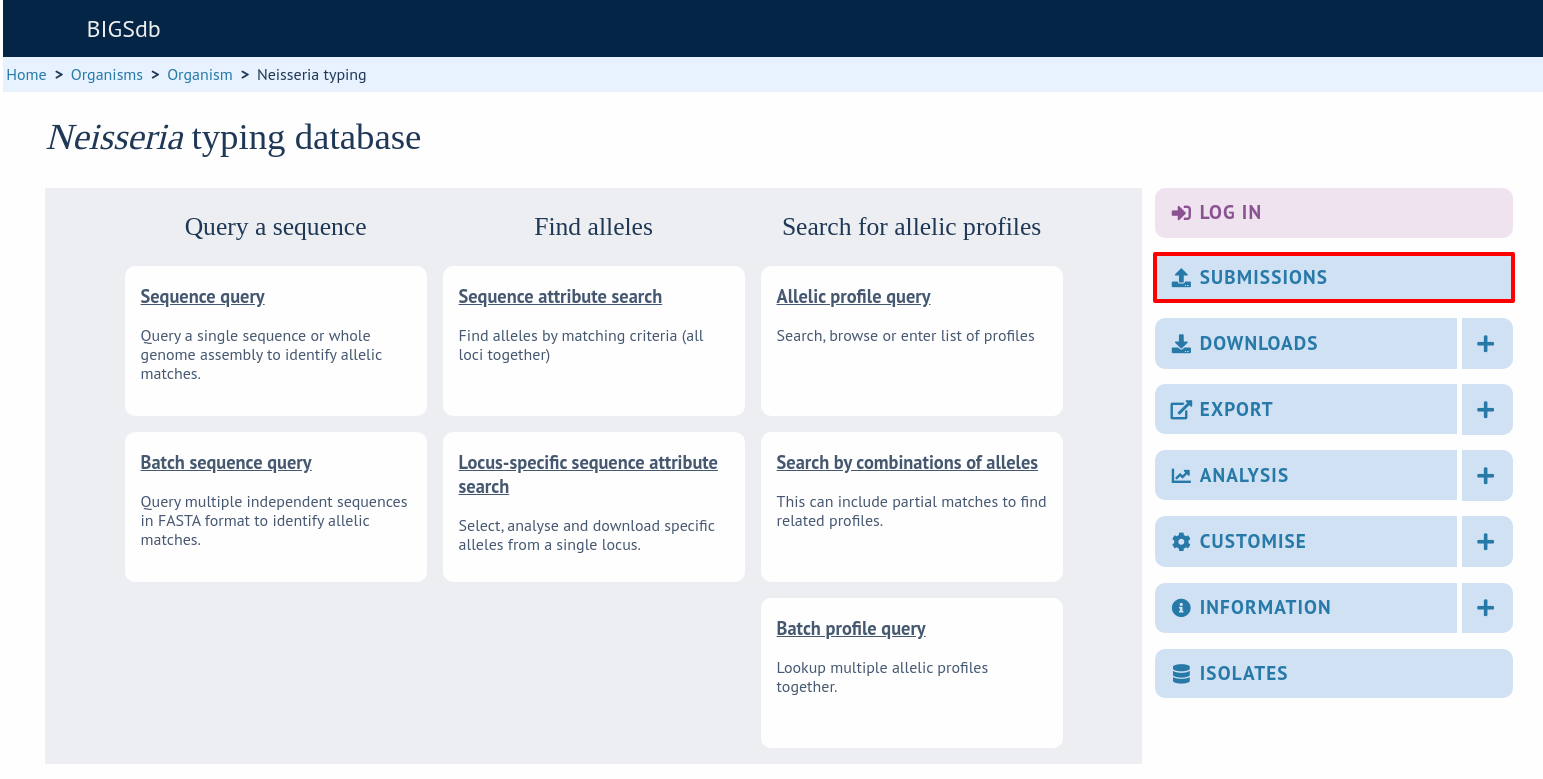Expand the Information section plus button
The width and height of the screenshot is (1543, 779).
tap(1486, 608)
